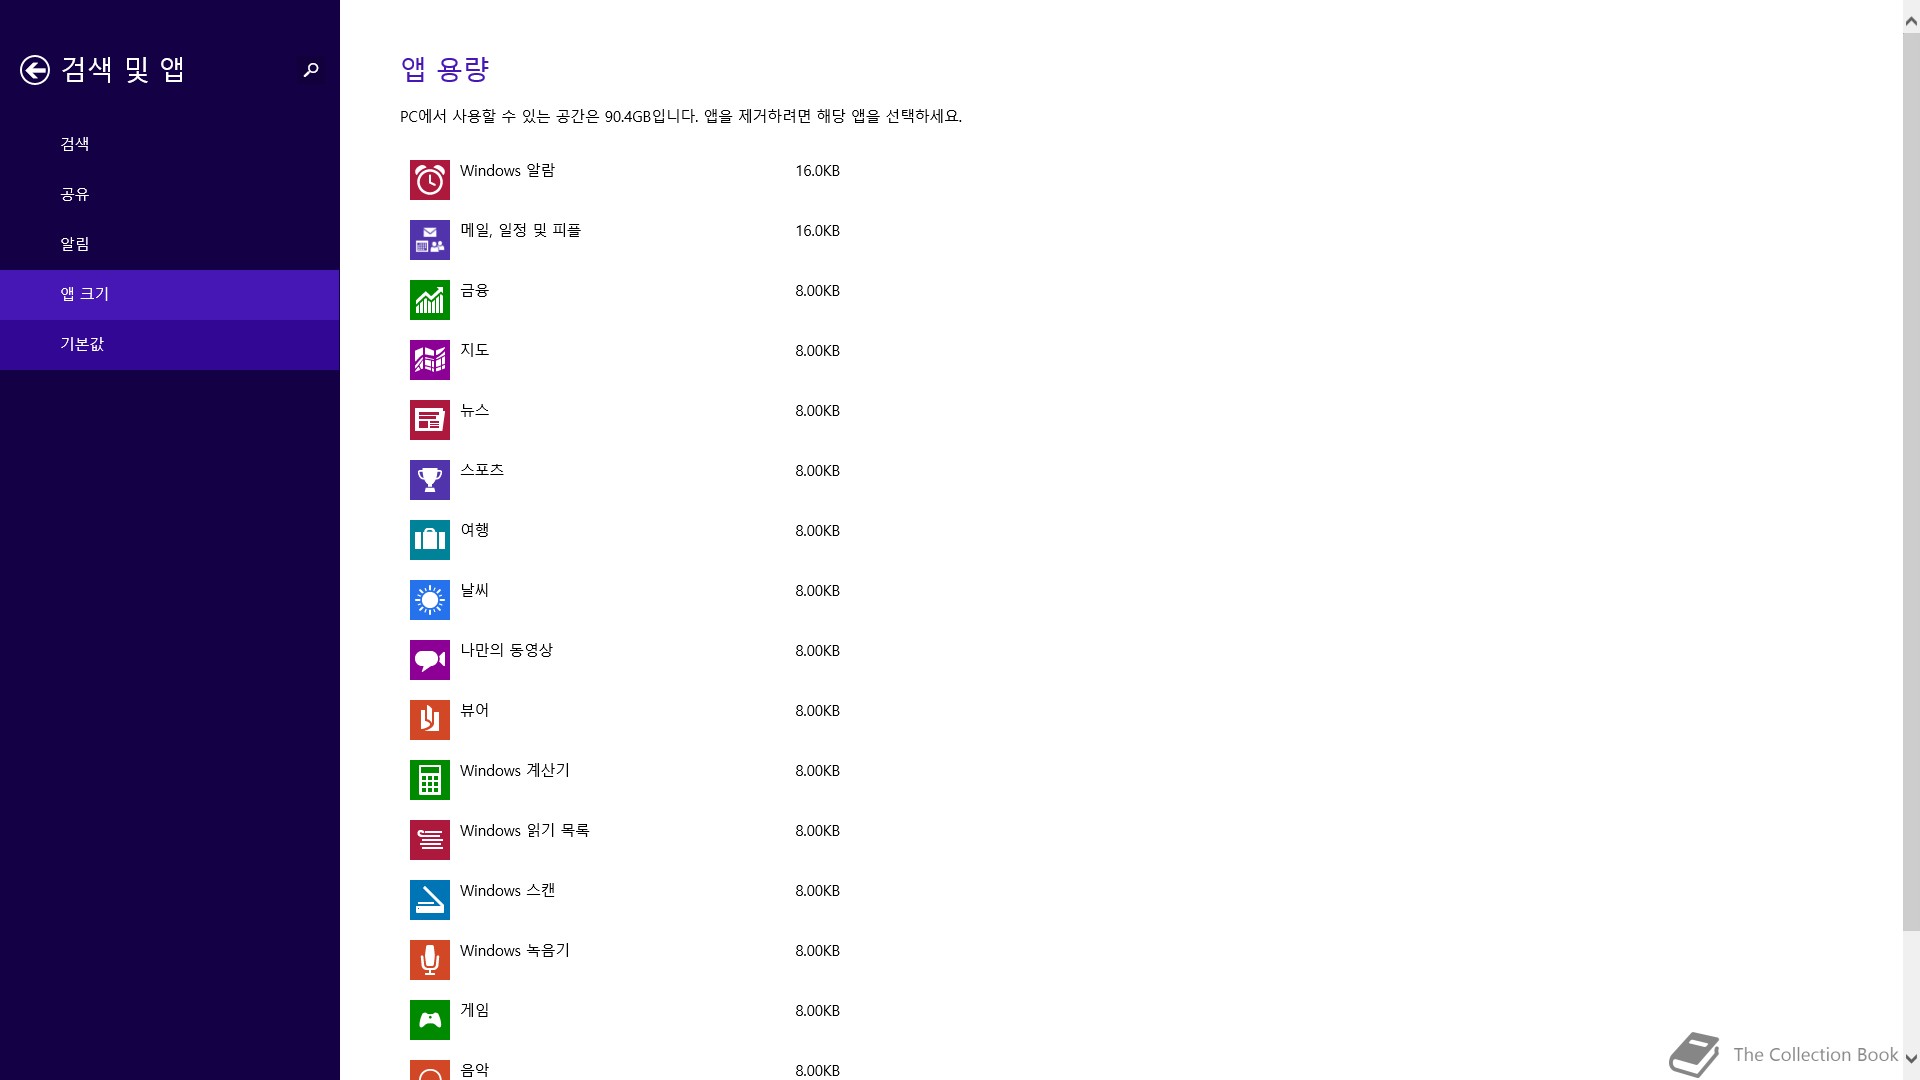This screenshot has width=1920, height=1080.
Task: Click the 8.00KB size of 게임
Action: pyautogui.click(x=818, y=1011)
